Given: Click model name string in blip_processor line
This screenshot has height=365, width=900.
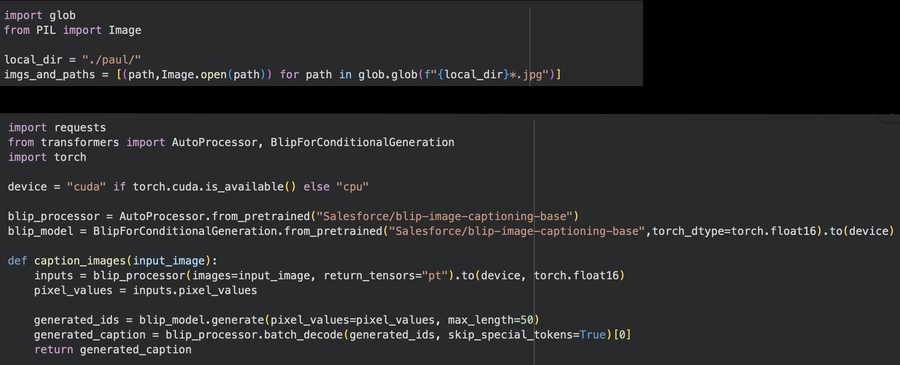Looking at the screenshot, I should click(x=444, y=217).
